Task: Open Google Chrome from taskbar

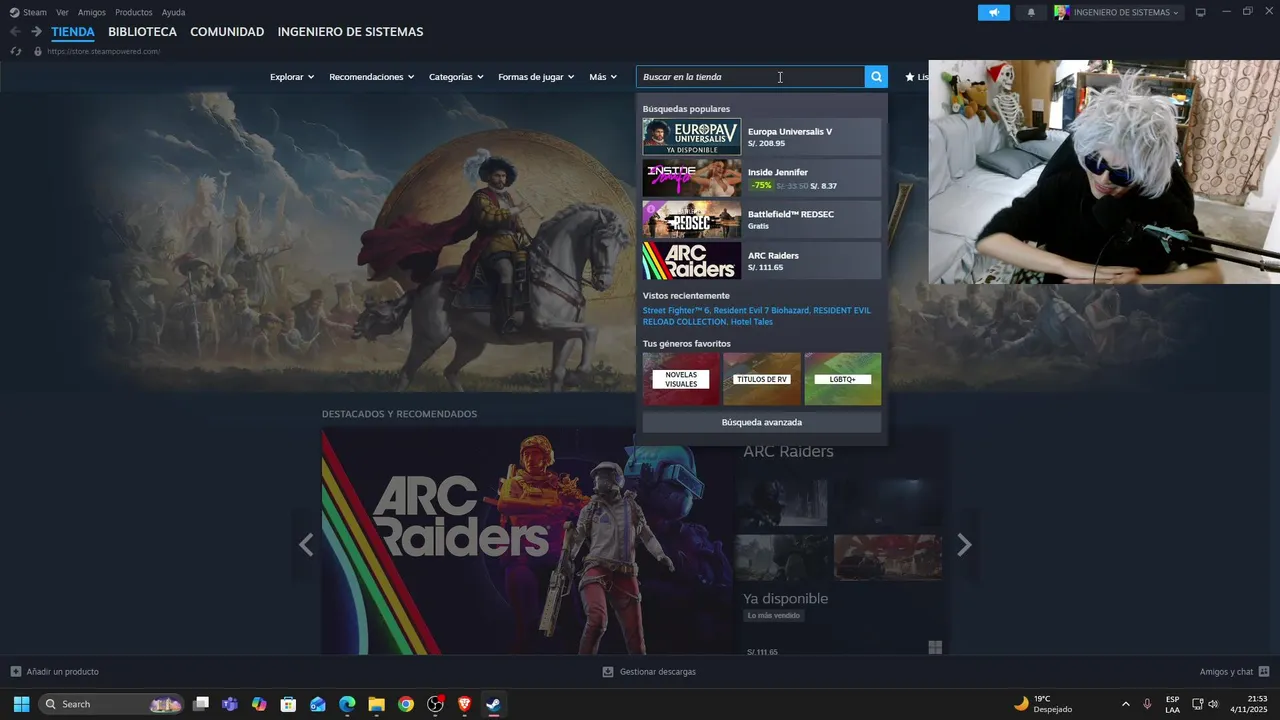Action: click(405, 704)
